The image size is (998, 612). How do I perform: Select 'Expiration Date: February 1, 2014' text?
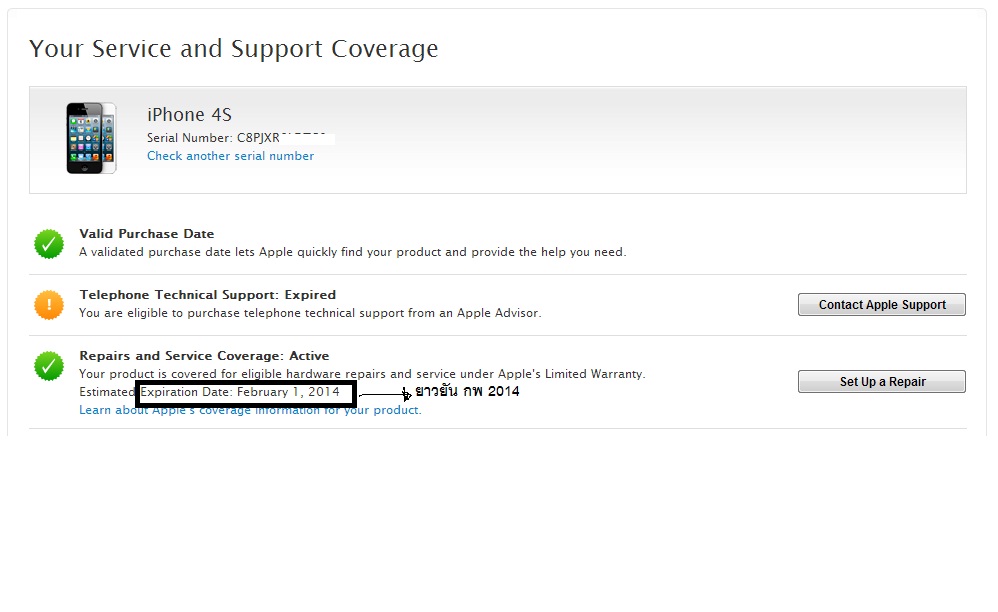[240, 392]
